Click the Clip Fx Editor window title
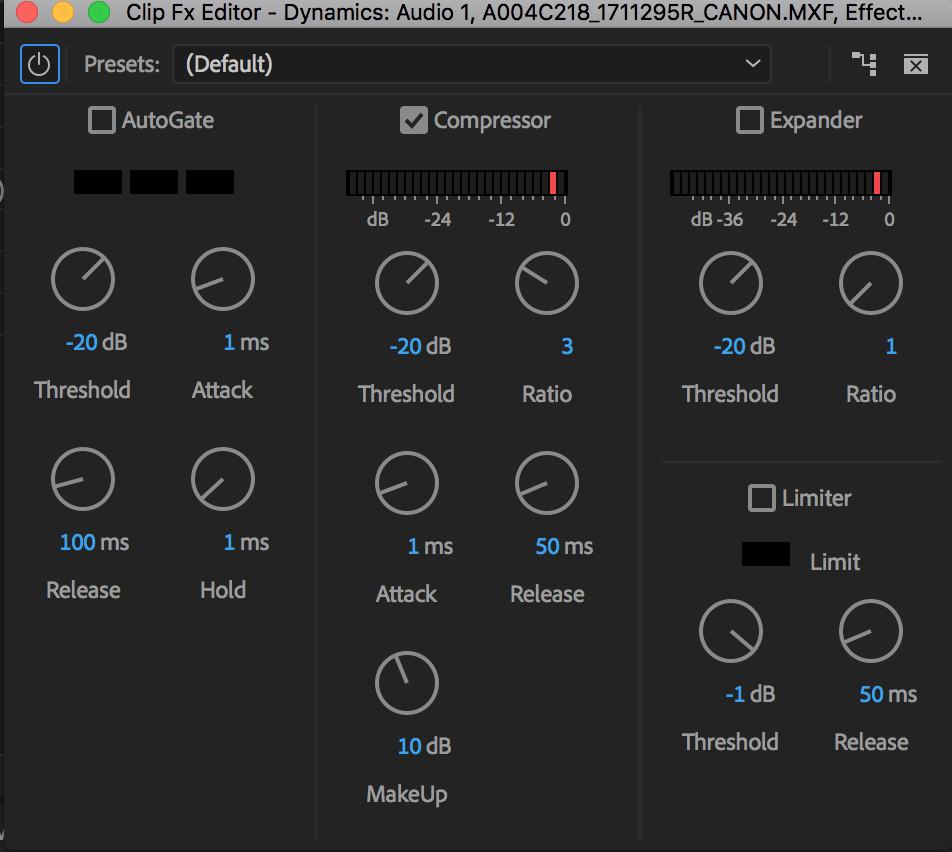952x852 pixels. [x=524, y=12]
